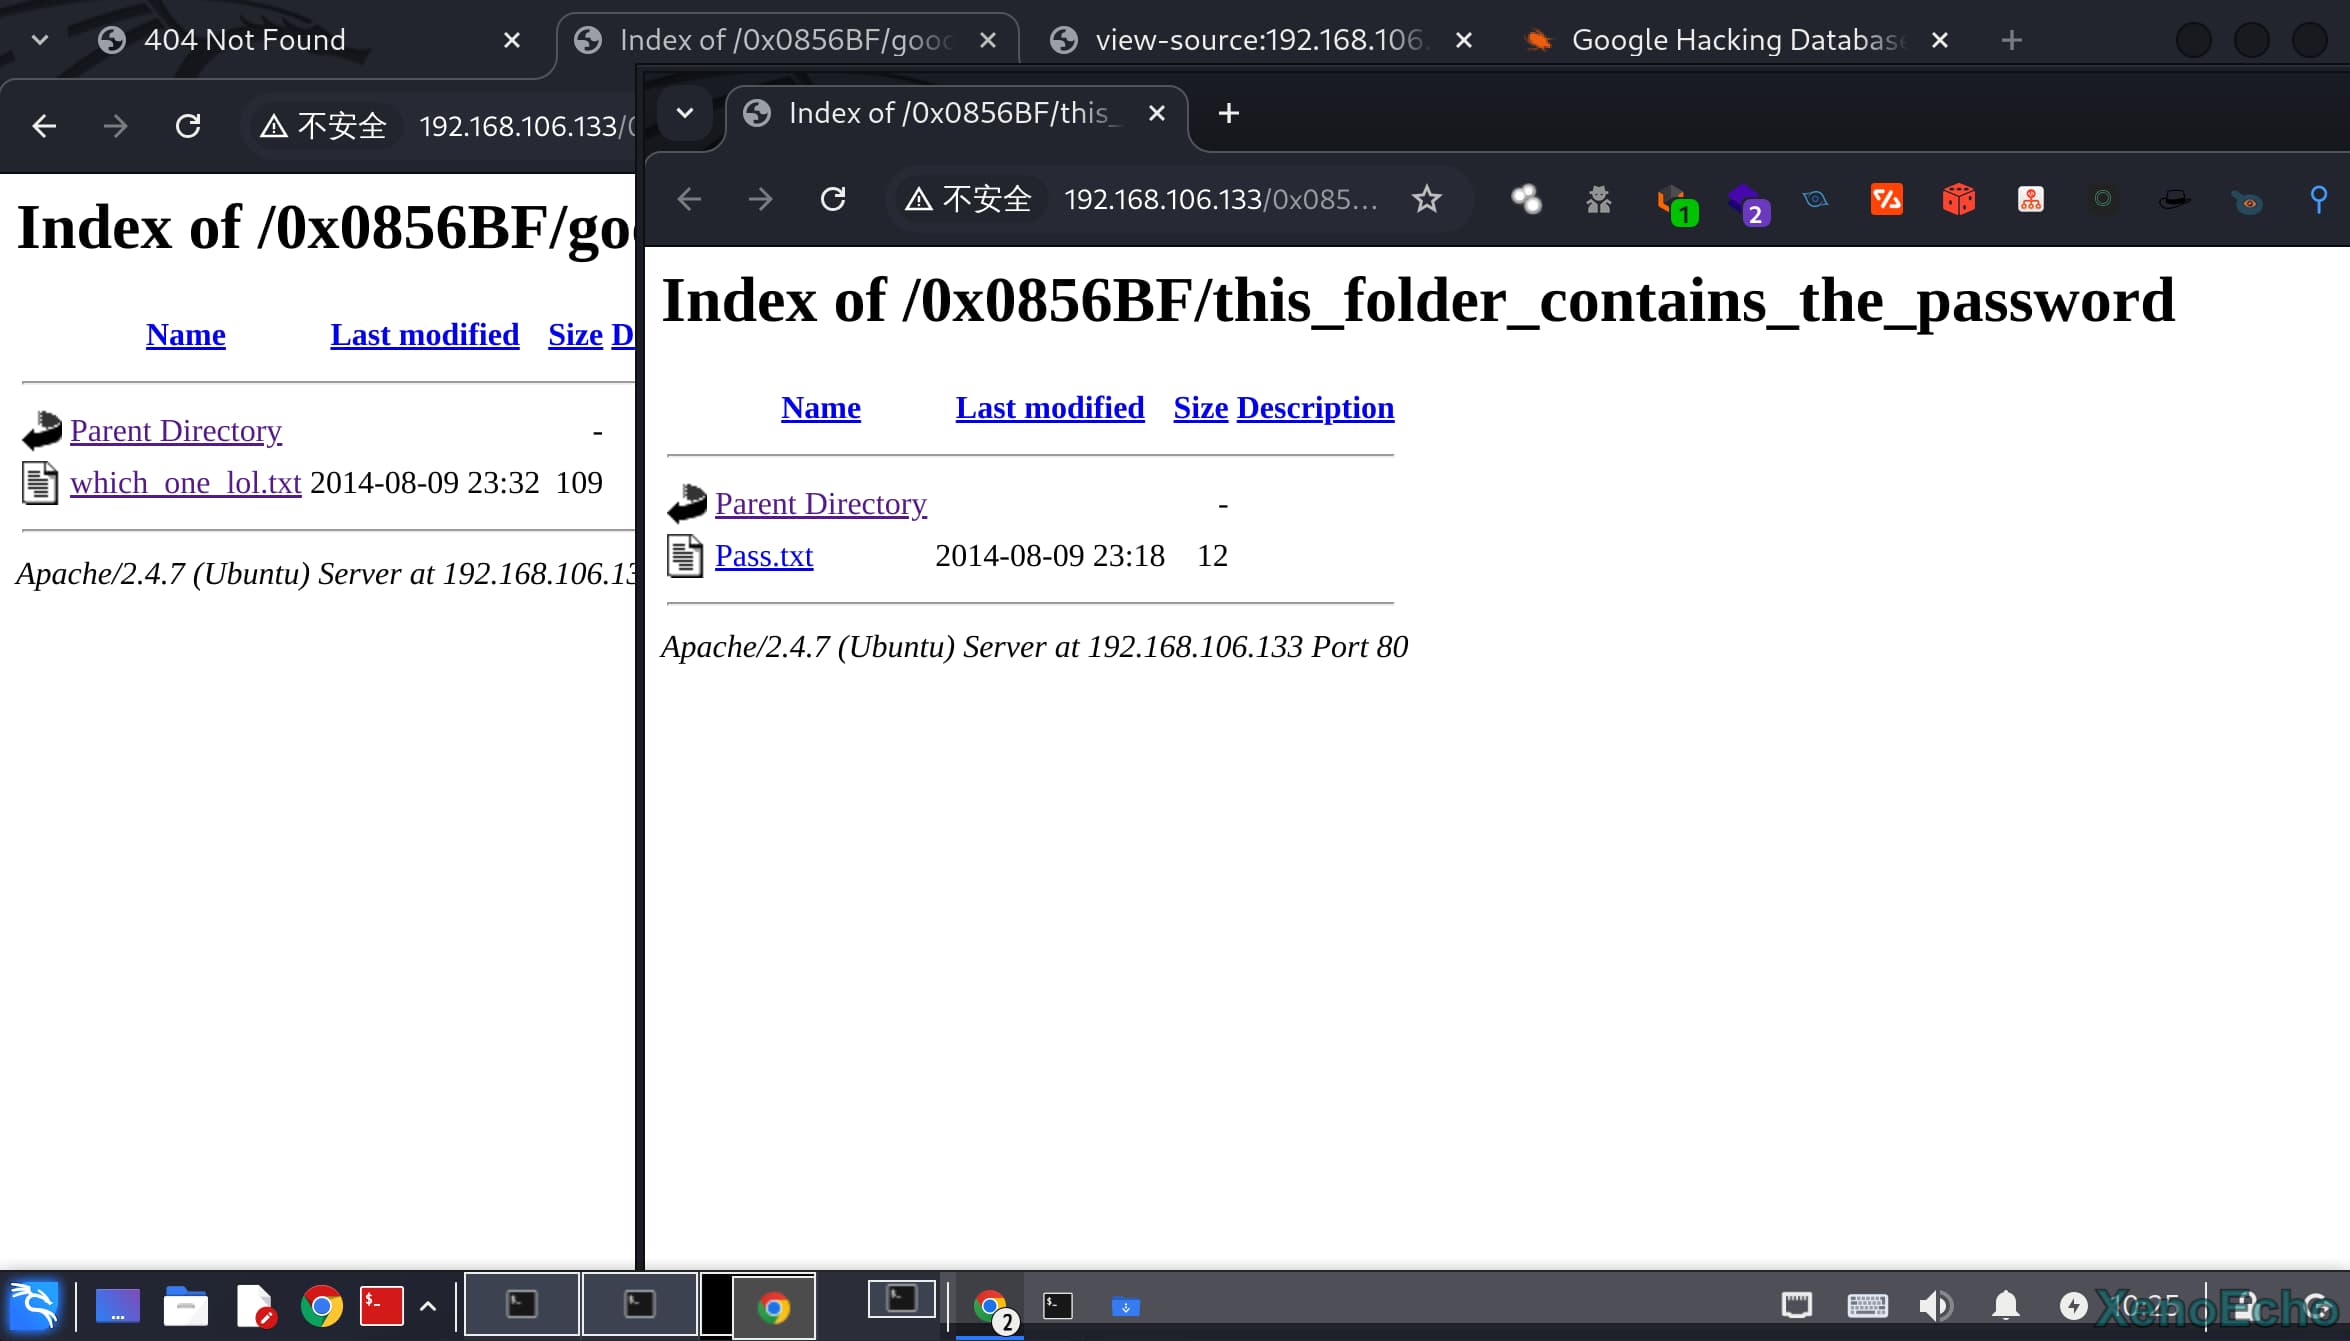Click the purple cube extension with badge 2
This screenshot has width=2350, height=1341.
pyautogui.click(x=1746, y=202)
